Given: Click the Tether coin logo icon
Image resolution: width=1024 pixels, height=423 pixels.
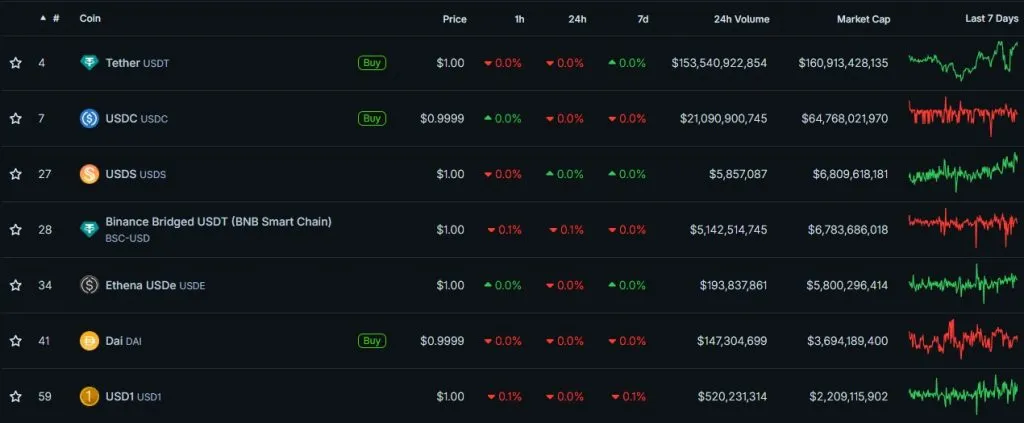Looking at the screenshot, I should 89,63.
